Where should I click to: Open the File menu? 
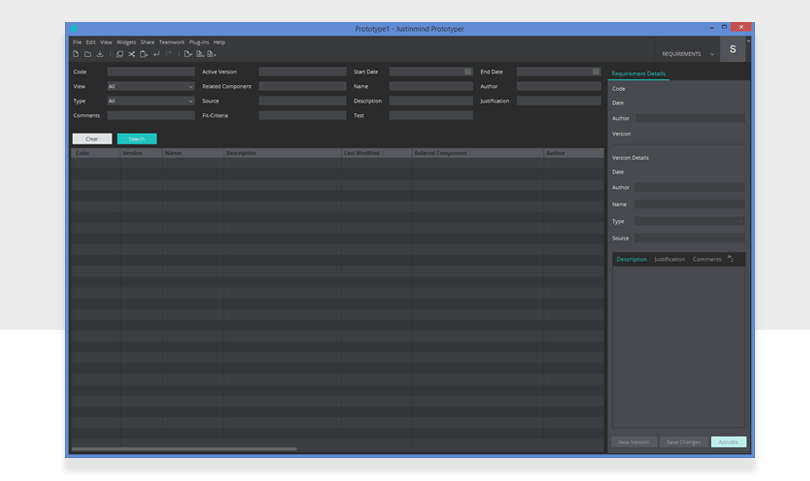(77, 42)
